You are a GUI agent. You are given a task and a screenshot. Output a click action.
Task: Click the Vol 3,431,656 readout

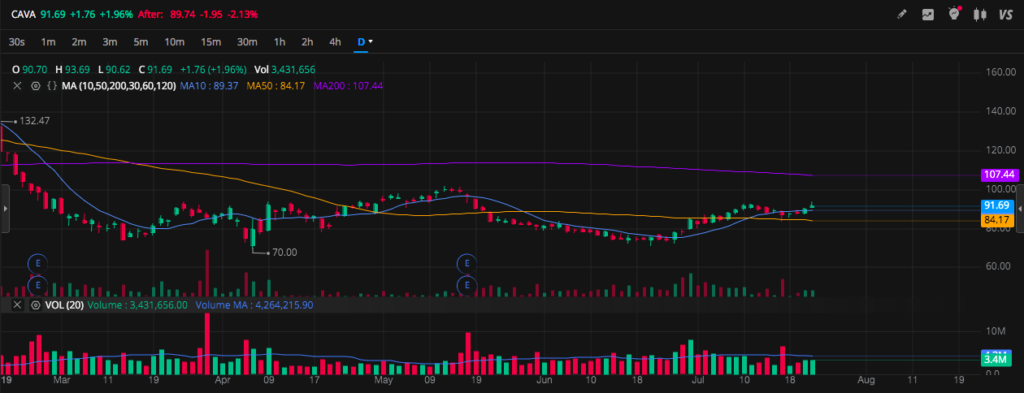[285, 69]
